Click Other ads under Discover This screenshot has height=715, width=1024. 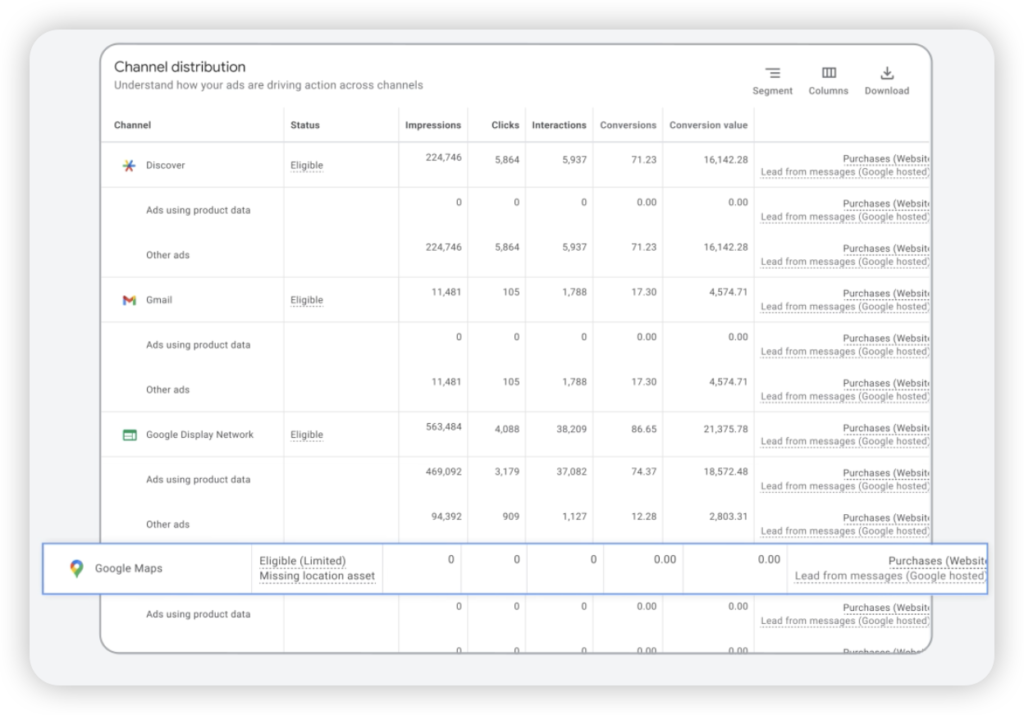168,255
